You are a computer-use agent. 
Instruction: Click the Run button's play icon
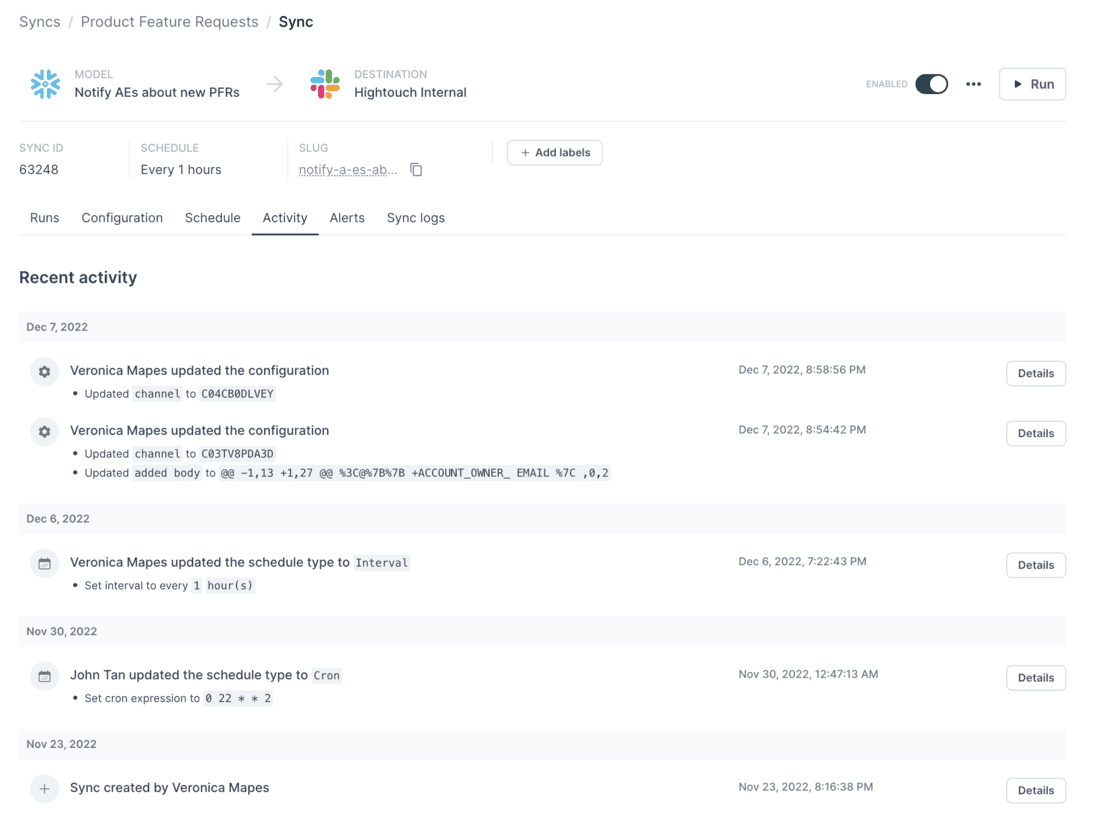(x=1019, y=83)
